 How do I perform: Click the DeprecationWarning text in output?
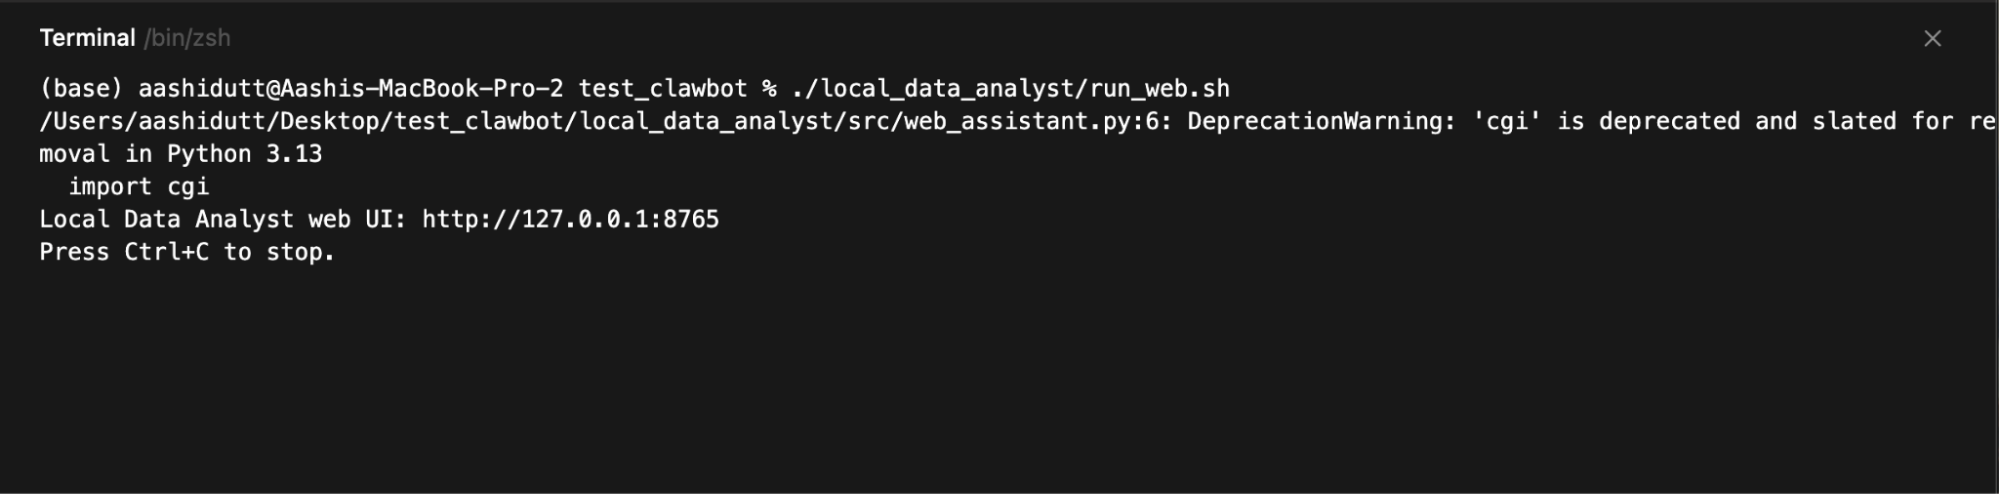[x=1321, y=121]
